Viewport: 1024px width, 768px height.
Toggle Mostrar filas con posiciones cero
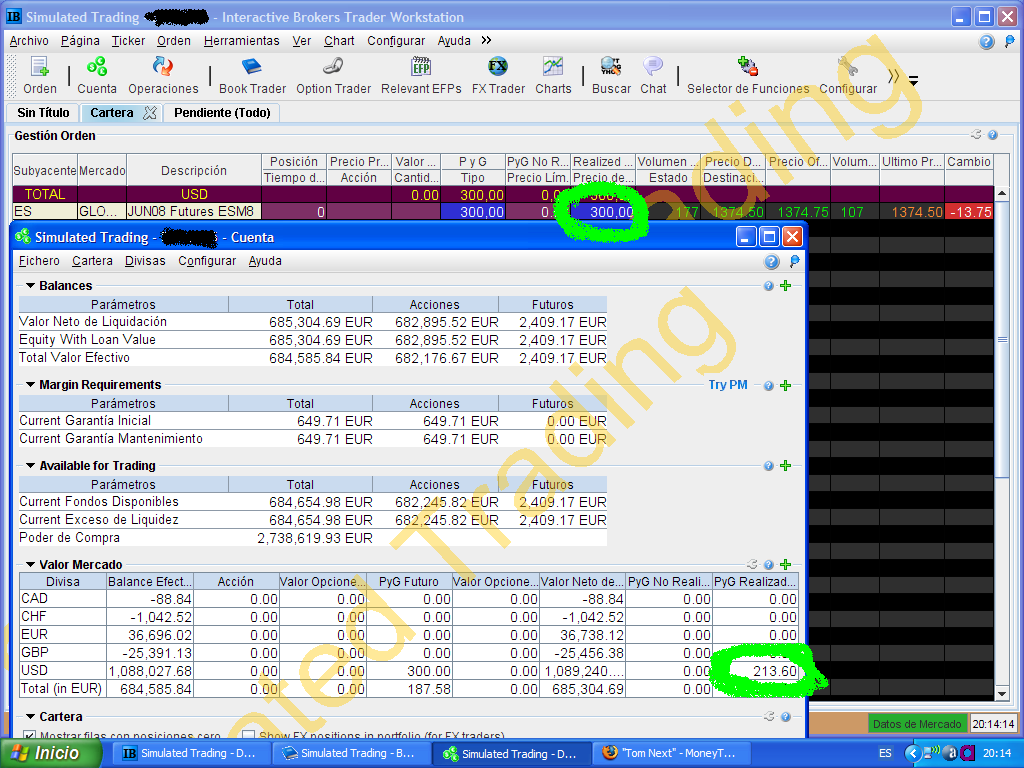pos(29,735)
